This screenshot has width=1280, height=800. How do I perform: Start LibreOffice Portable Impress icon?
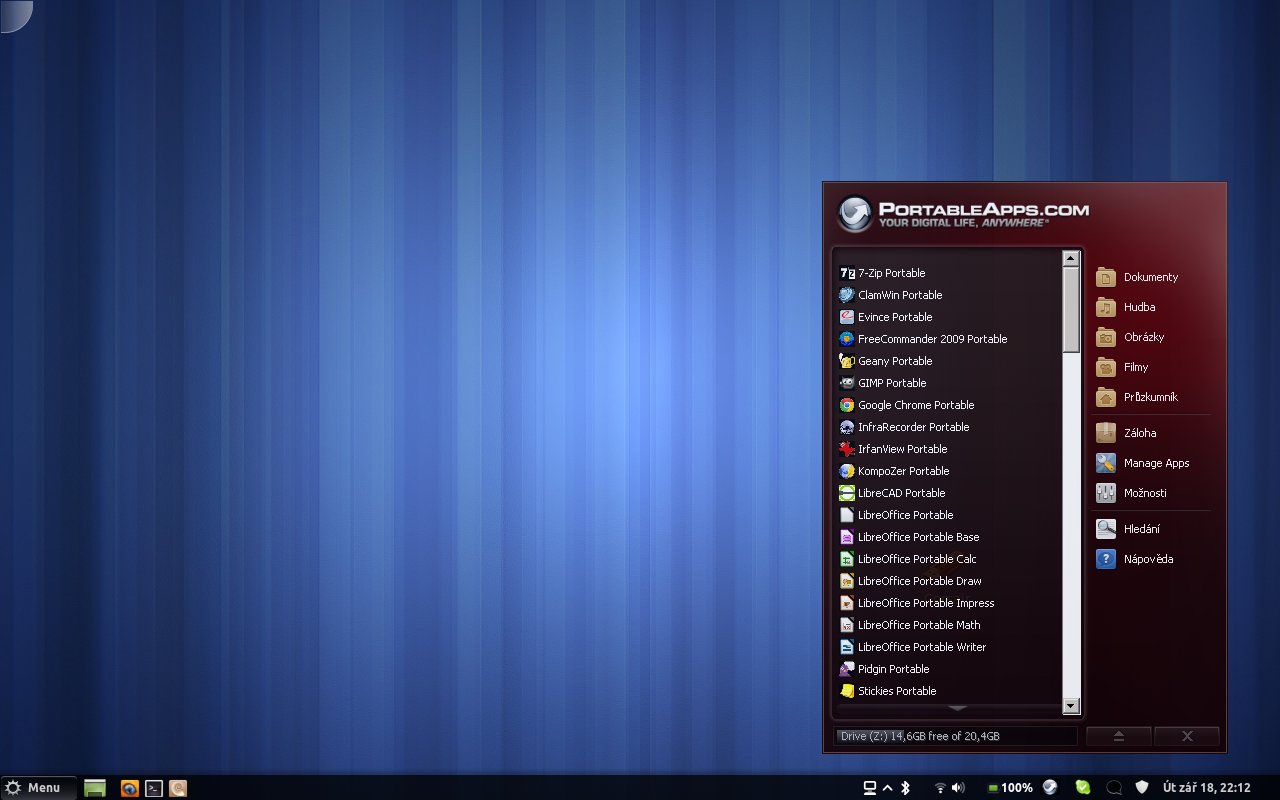coord(847,603)
